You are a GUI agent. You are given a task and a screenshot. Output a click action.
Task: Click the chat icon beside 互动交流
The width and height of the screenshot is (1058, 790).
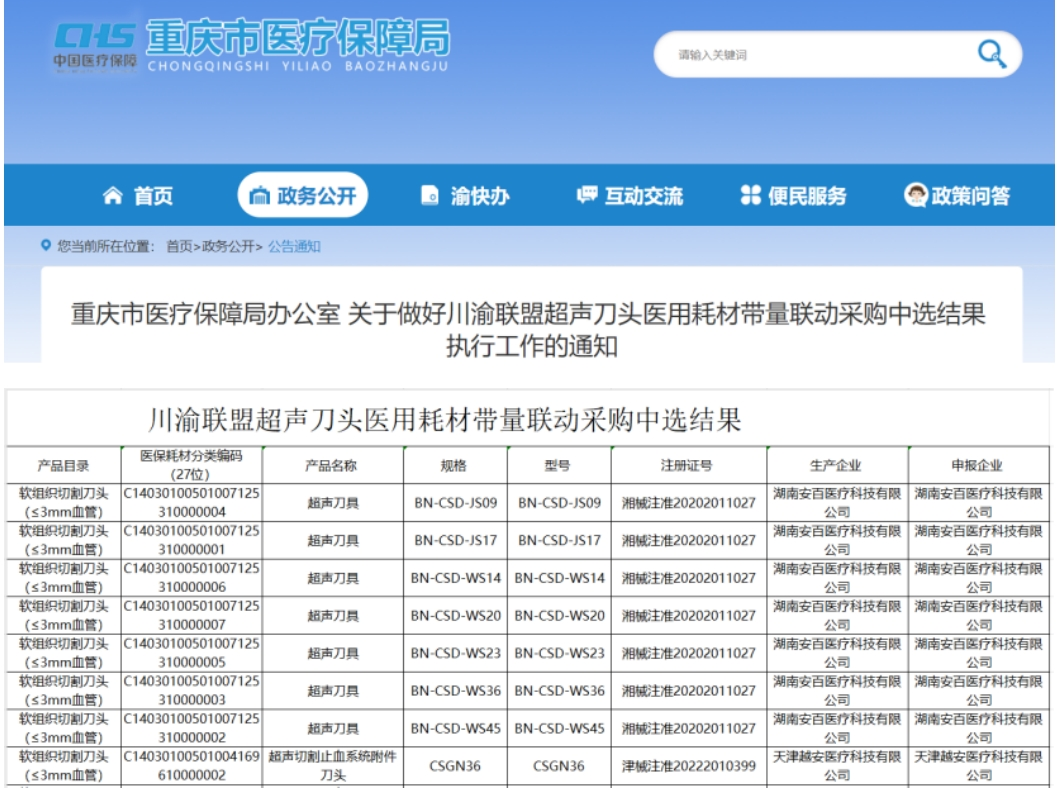click(x=587, y=195)
